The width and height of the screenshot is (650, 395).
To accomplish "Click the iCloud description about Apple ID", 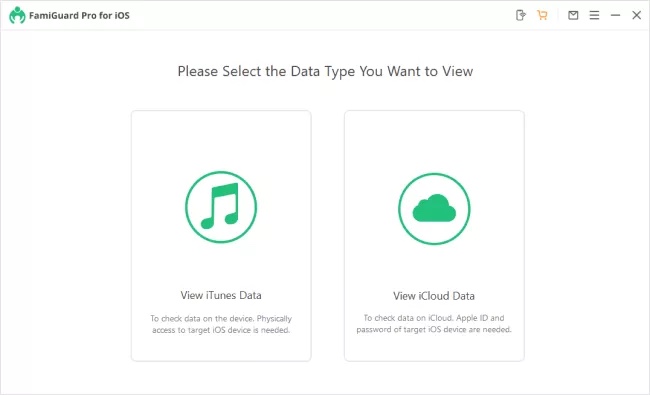I will pyautogui.click(x=434, y=324).
